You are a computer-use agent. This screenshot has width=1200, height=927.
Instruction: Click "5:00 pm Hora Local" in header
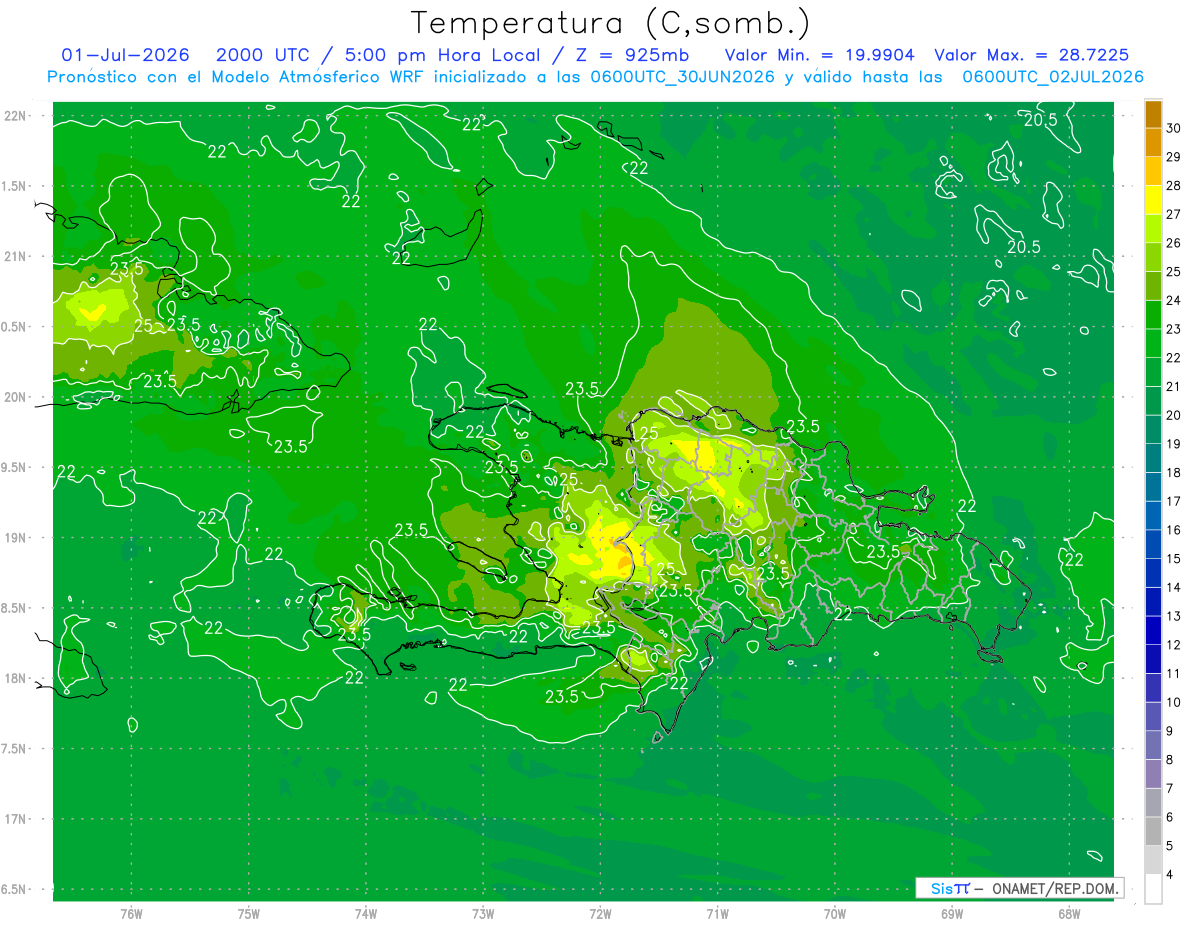coord(441,55)
